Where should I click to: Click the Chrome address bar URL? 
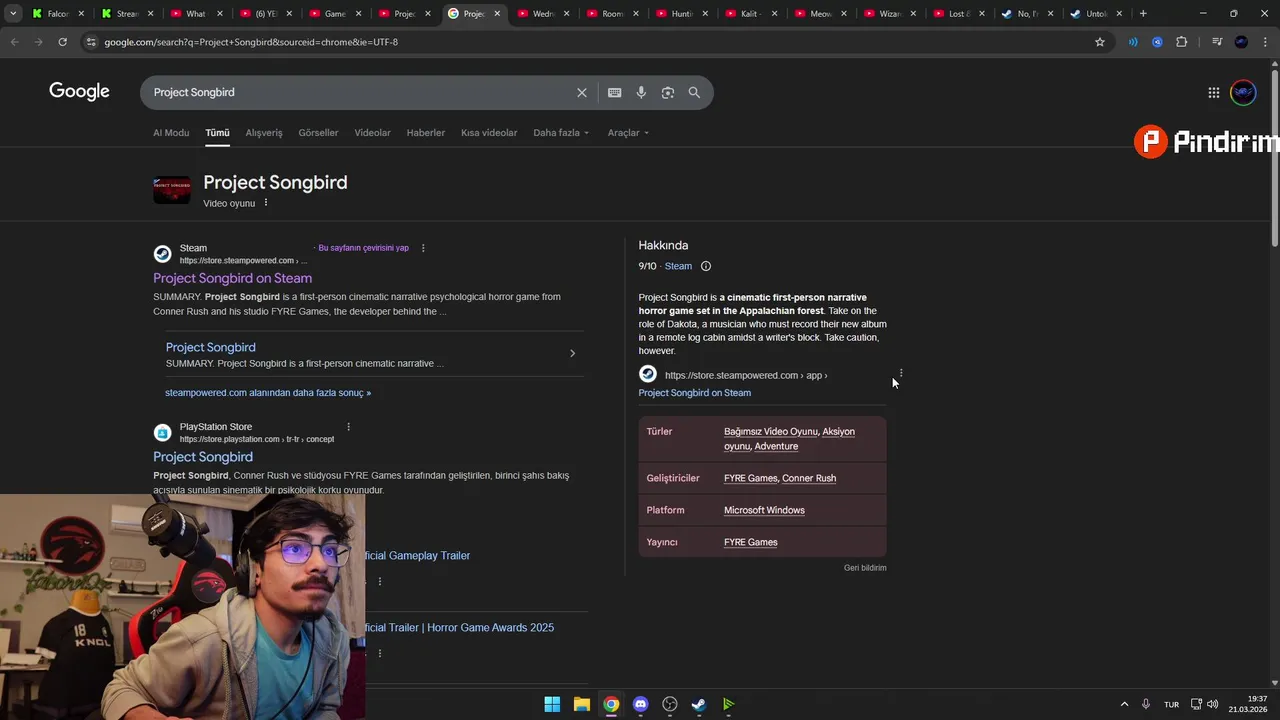pos(251,42)
